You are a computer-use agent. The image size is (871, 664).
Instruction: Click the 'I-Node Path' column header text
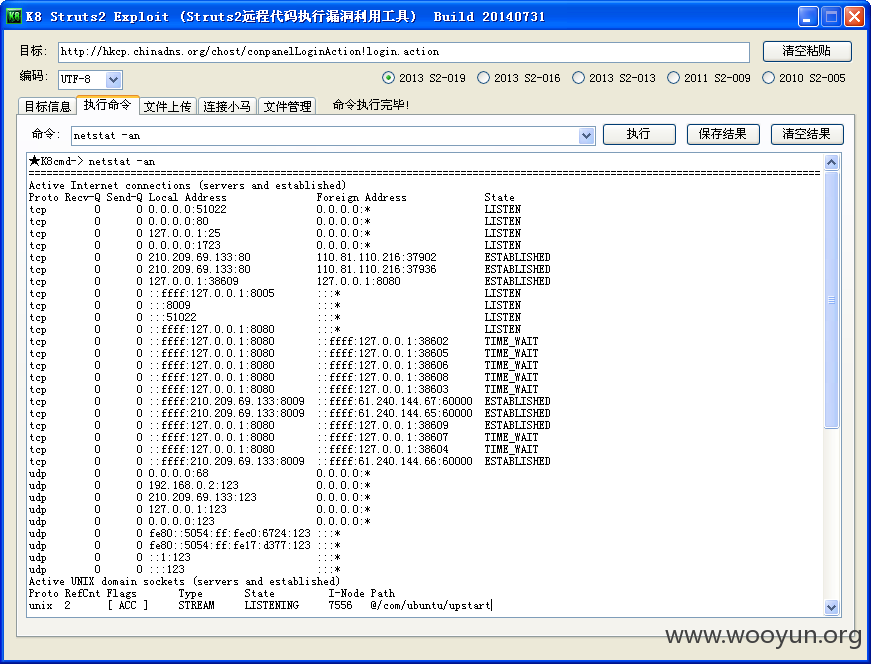[x=362, y=593]
